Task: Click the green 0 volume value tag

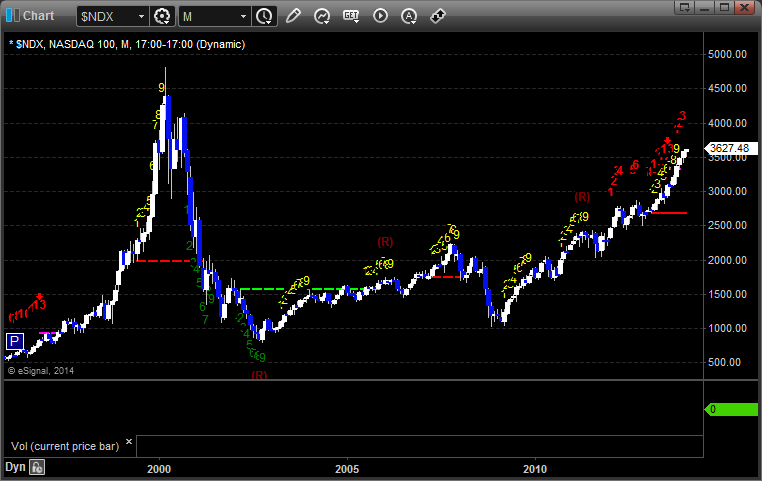Action: pos(731,410)
